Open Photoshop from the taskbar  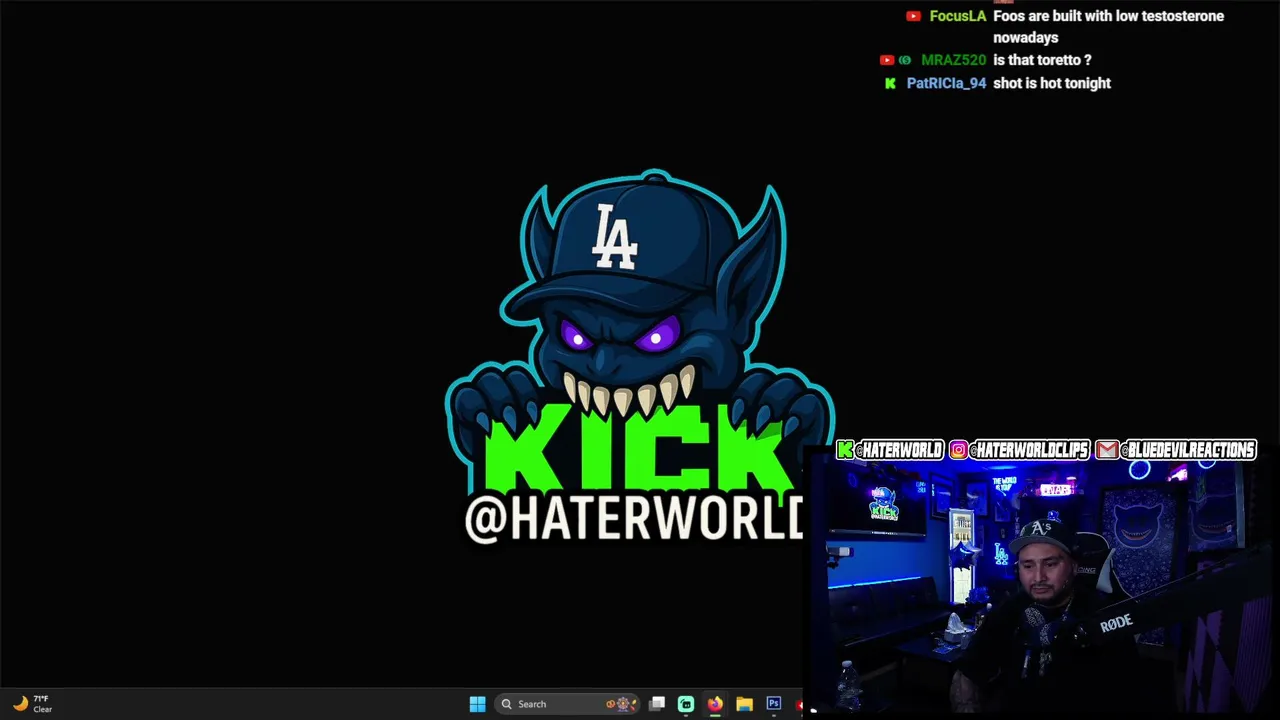[x=773, y=704]
